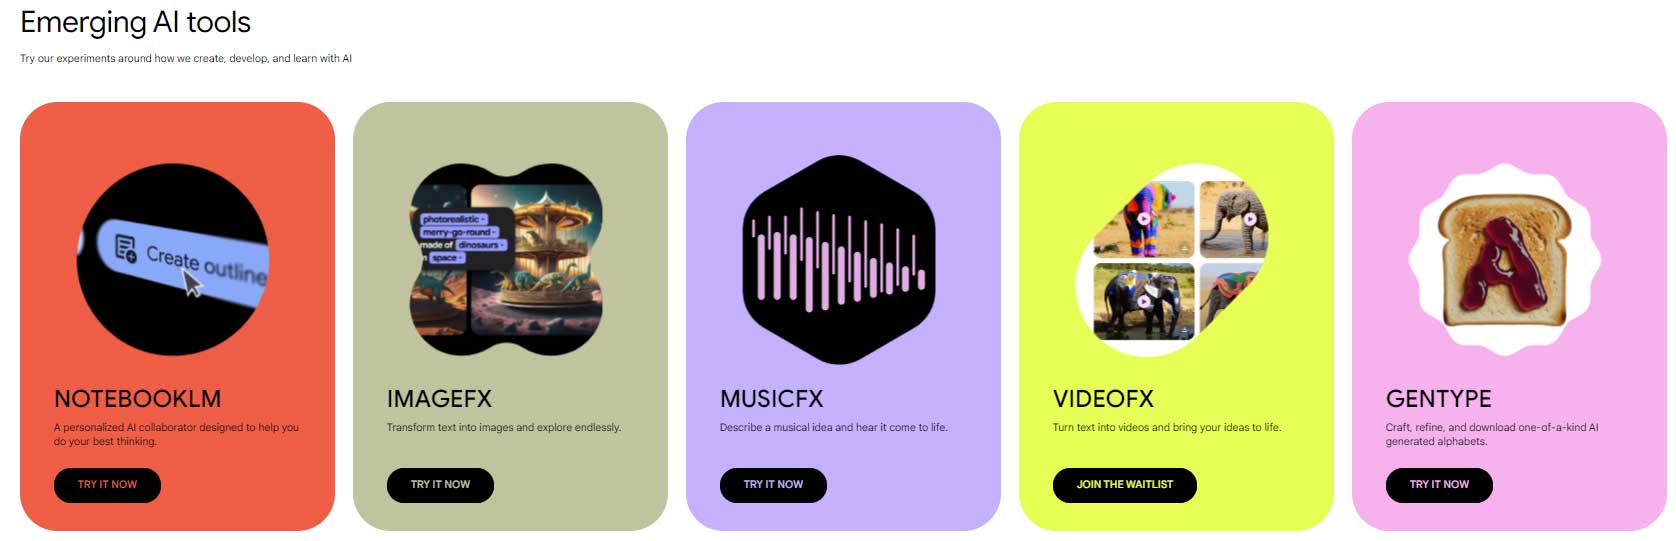Join the VideoFX waitlist
The image size is (1676, 541).
pyautogui.click(x=1125, y=485)
